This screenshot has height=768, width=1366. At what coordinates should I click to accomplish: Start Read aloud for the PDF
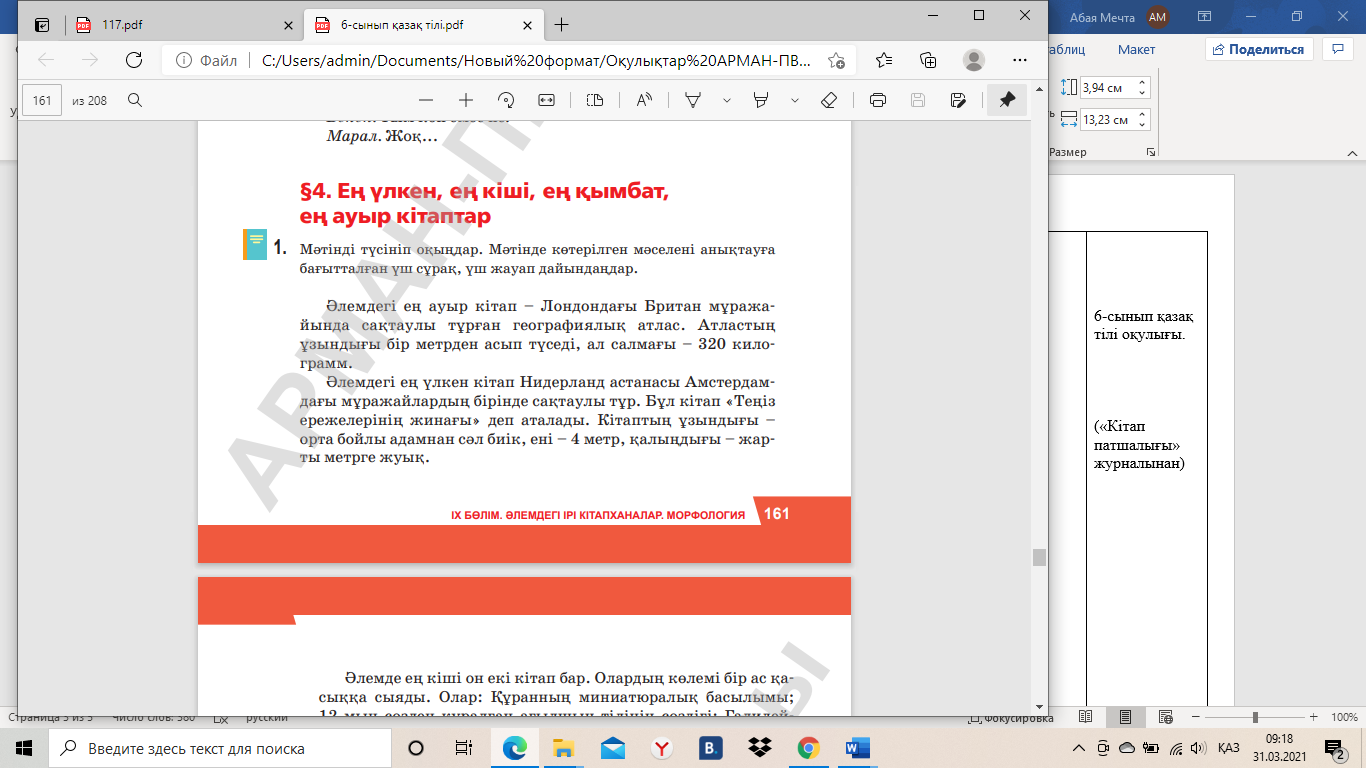643,100
